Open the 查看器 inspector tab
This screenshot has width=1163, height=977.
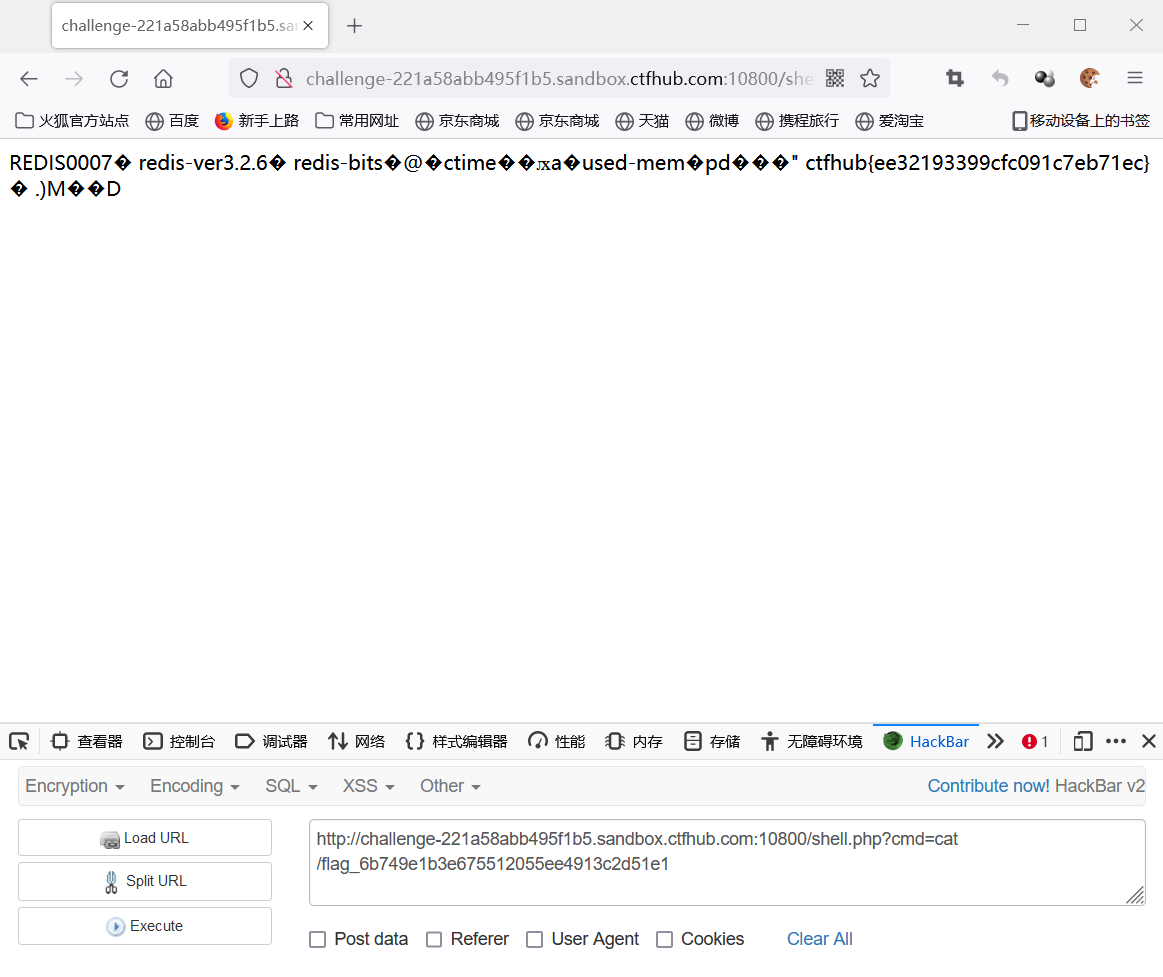tap(87, 741)
